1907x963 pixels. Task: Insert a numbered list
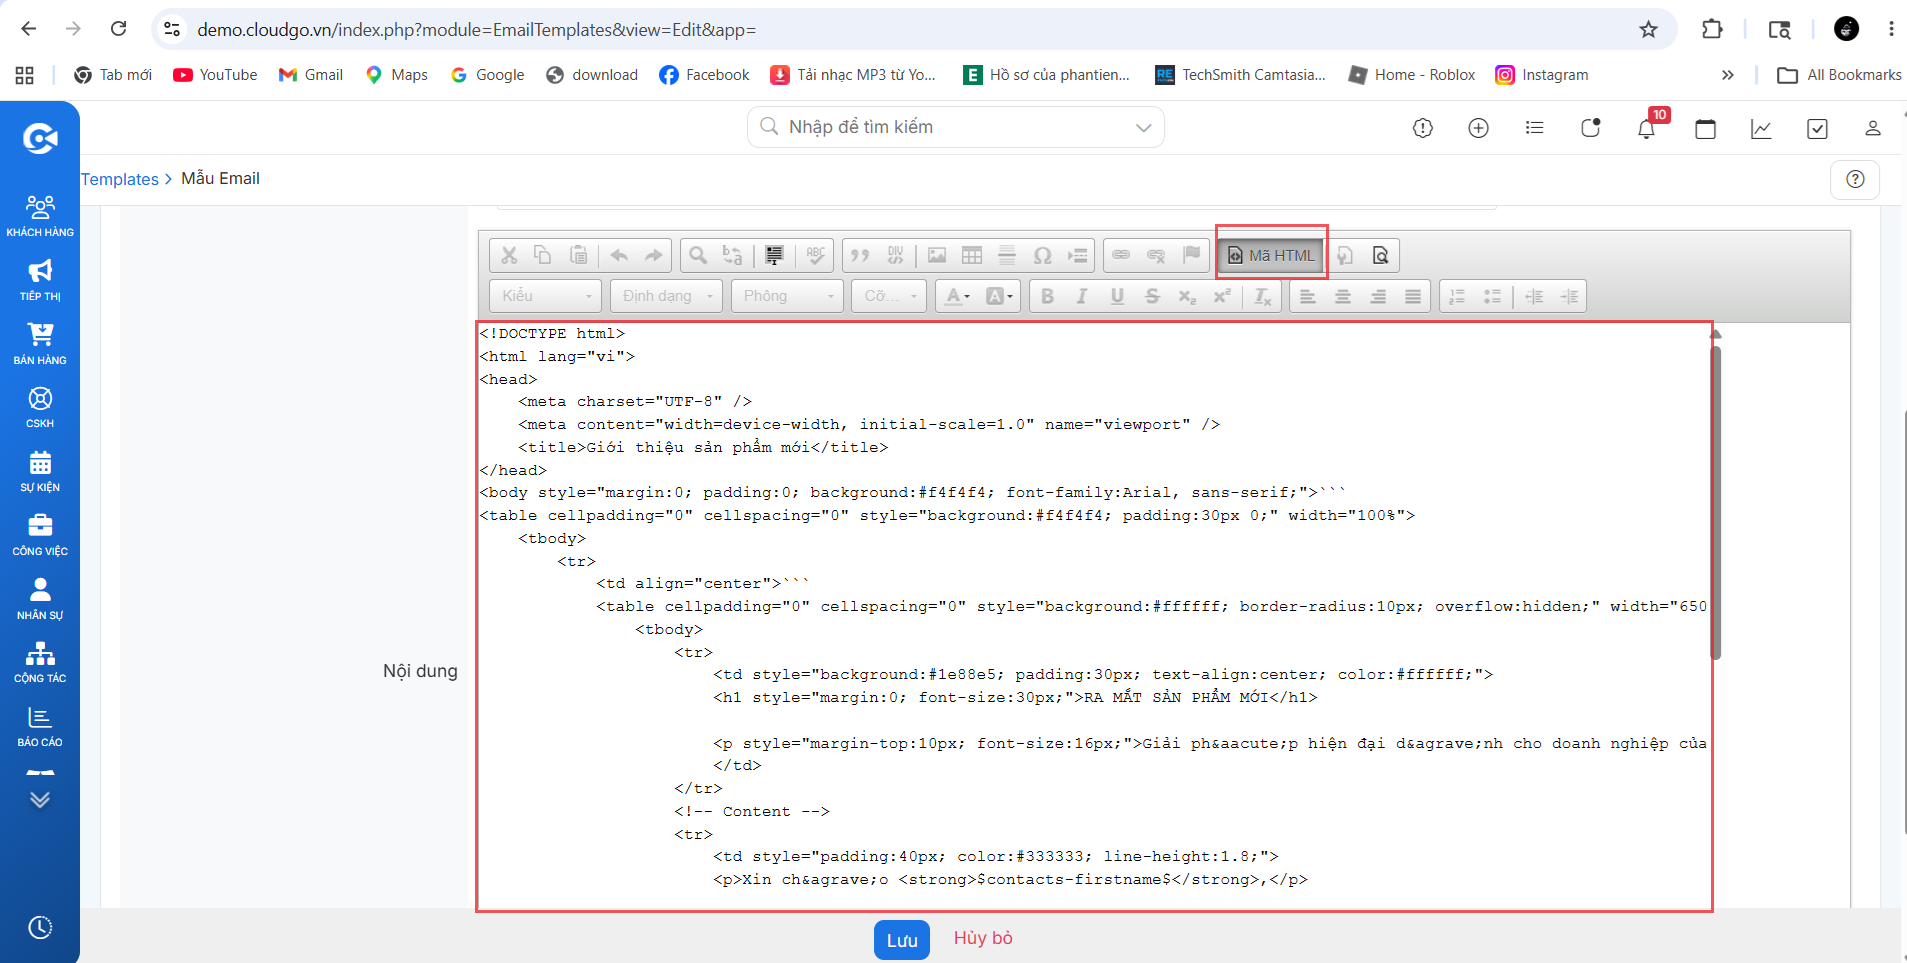(x=1457, y=296)
